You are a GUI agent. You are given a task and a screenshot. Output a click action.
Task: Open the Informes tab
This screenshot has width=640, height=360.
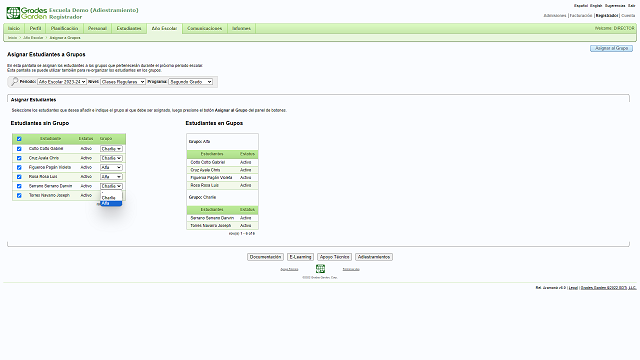[241, 29]
